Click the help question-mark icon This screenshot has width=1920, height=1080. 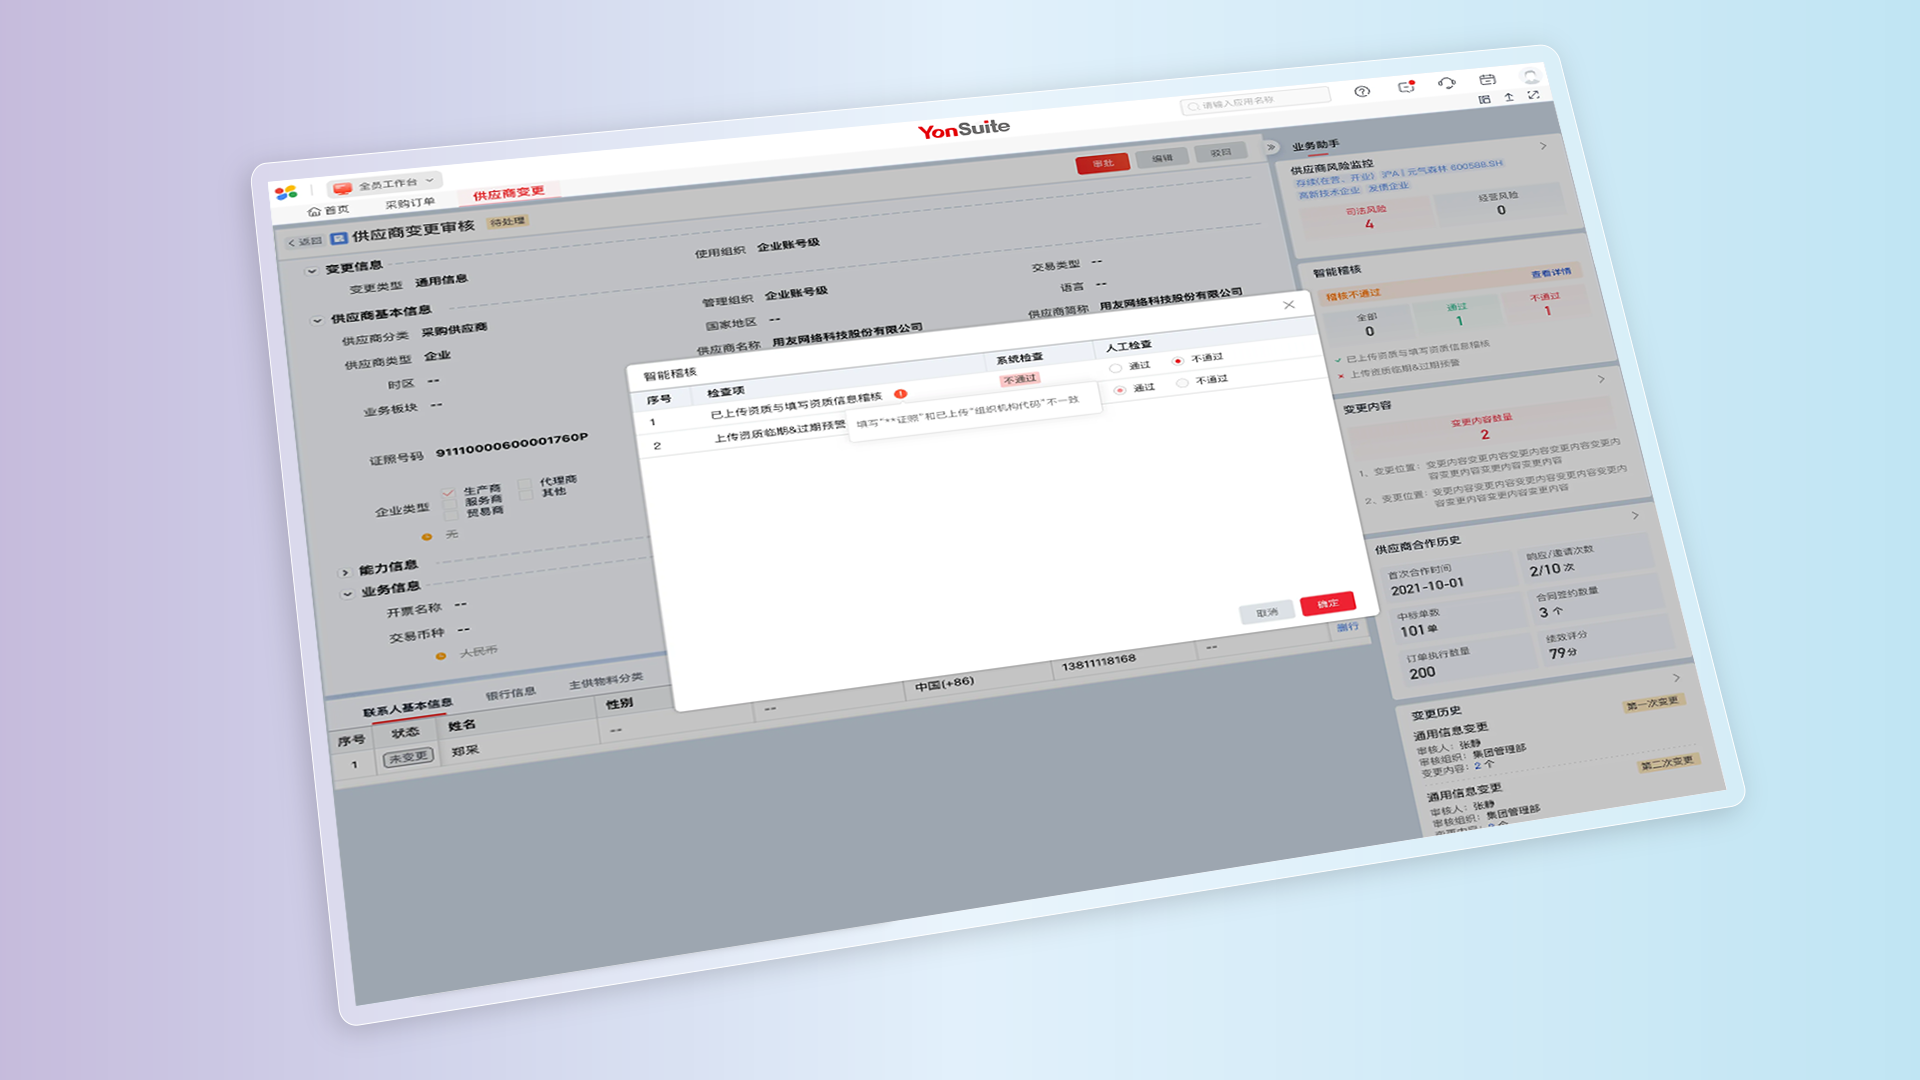click(1362, 91)
